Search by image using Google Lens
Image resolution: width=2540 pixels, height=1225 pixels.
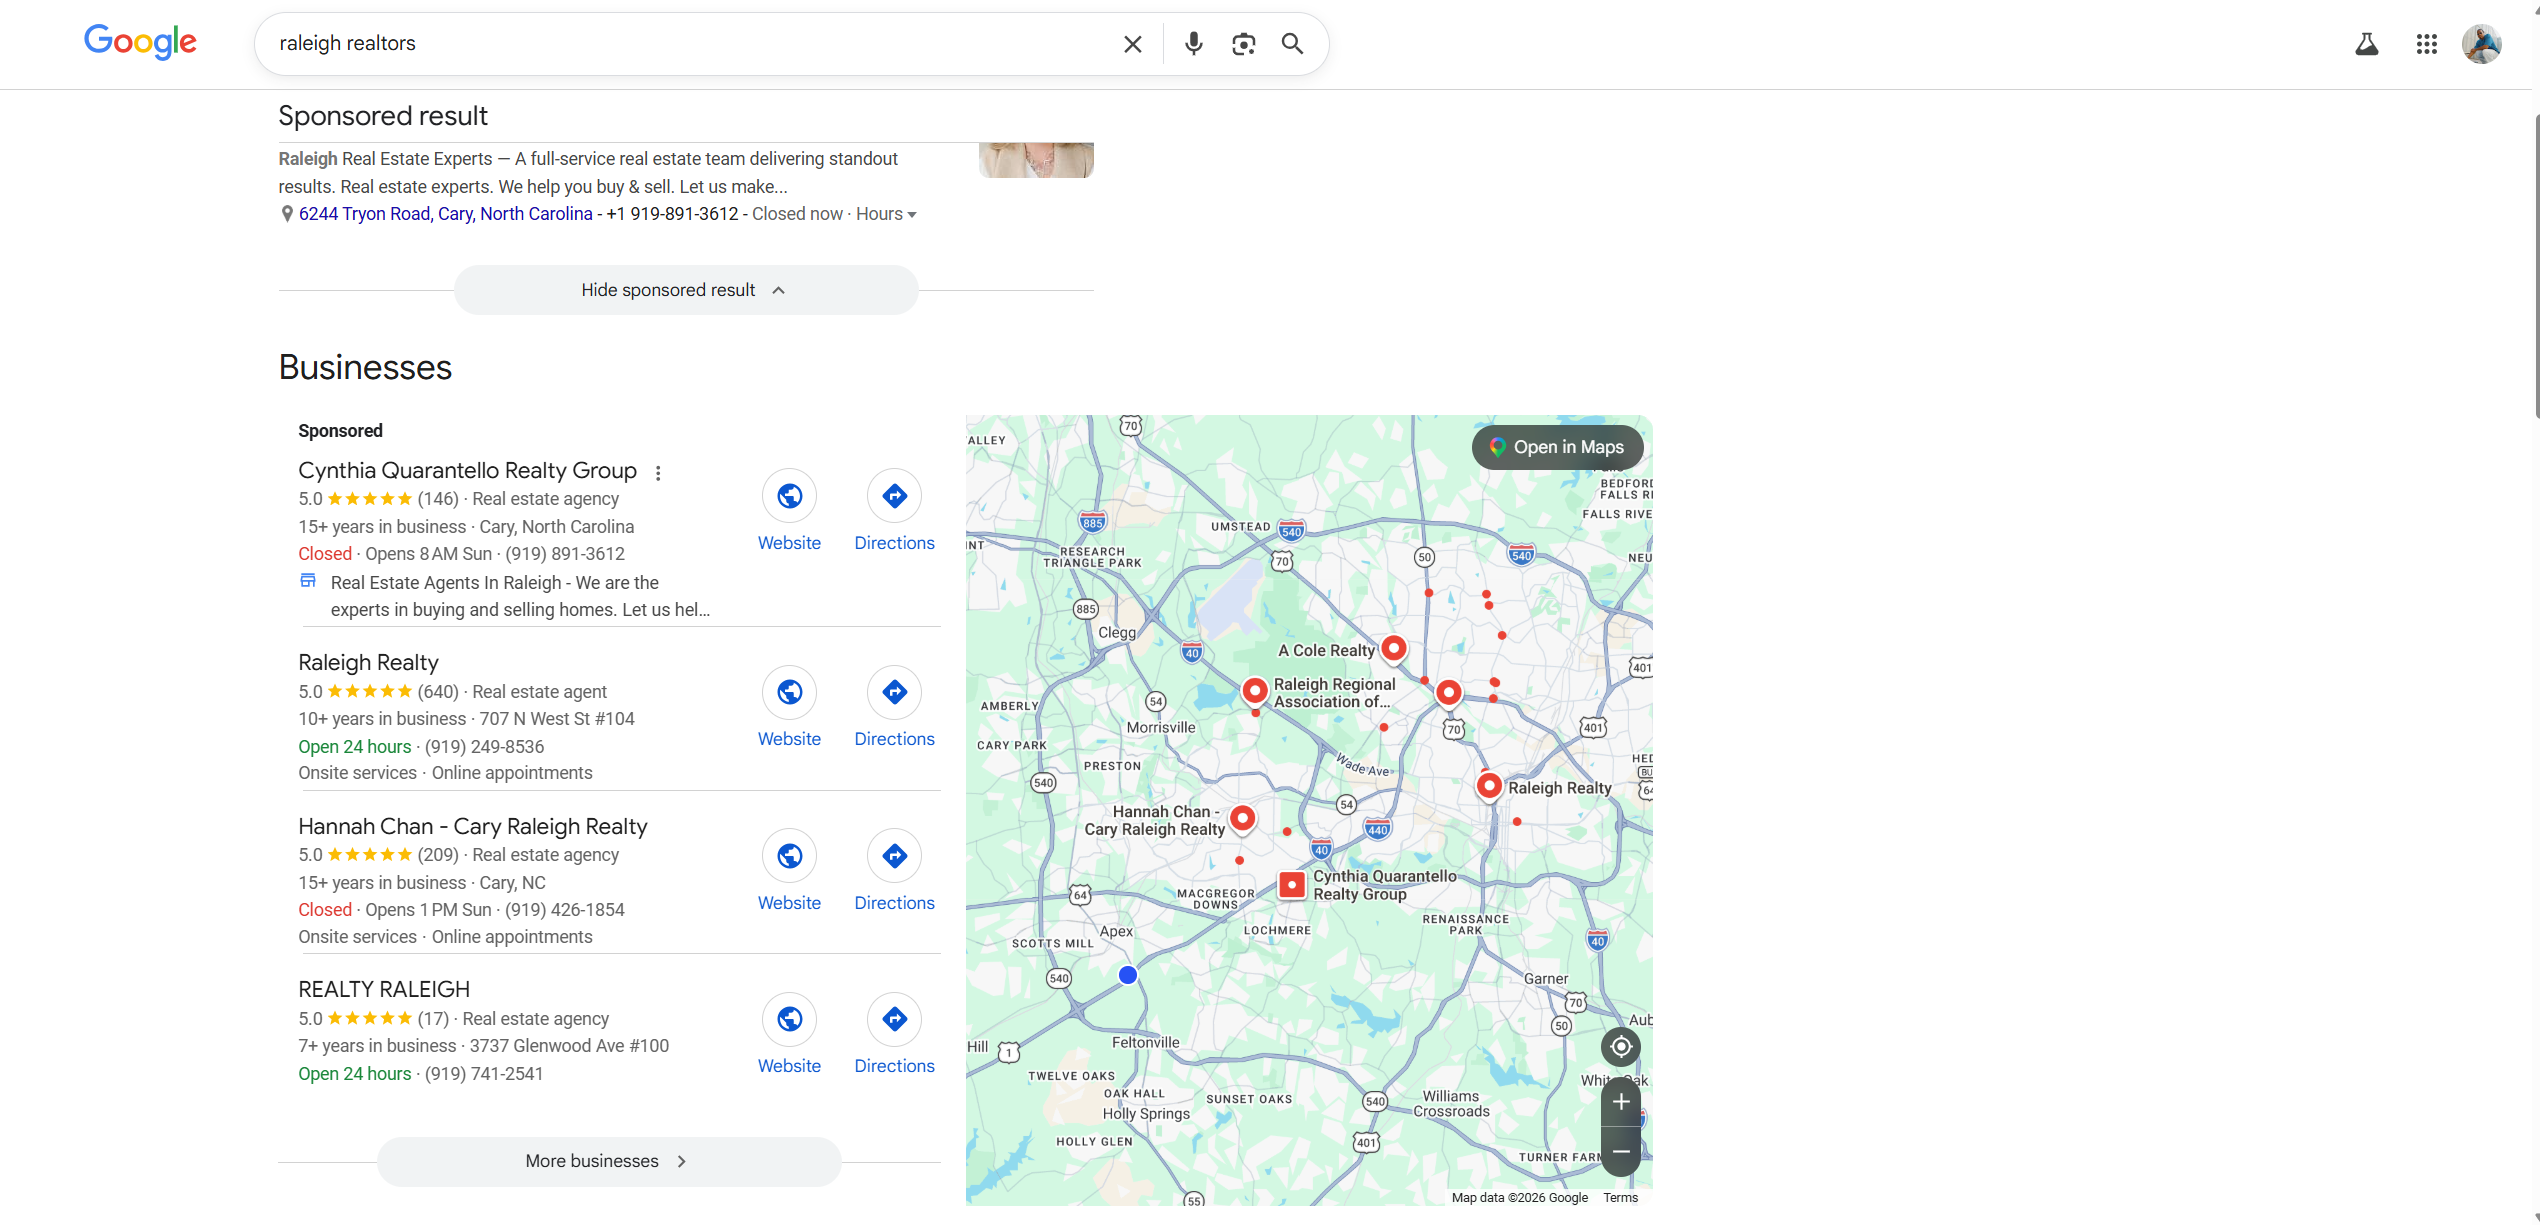coord(1243,43)
